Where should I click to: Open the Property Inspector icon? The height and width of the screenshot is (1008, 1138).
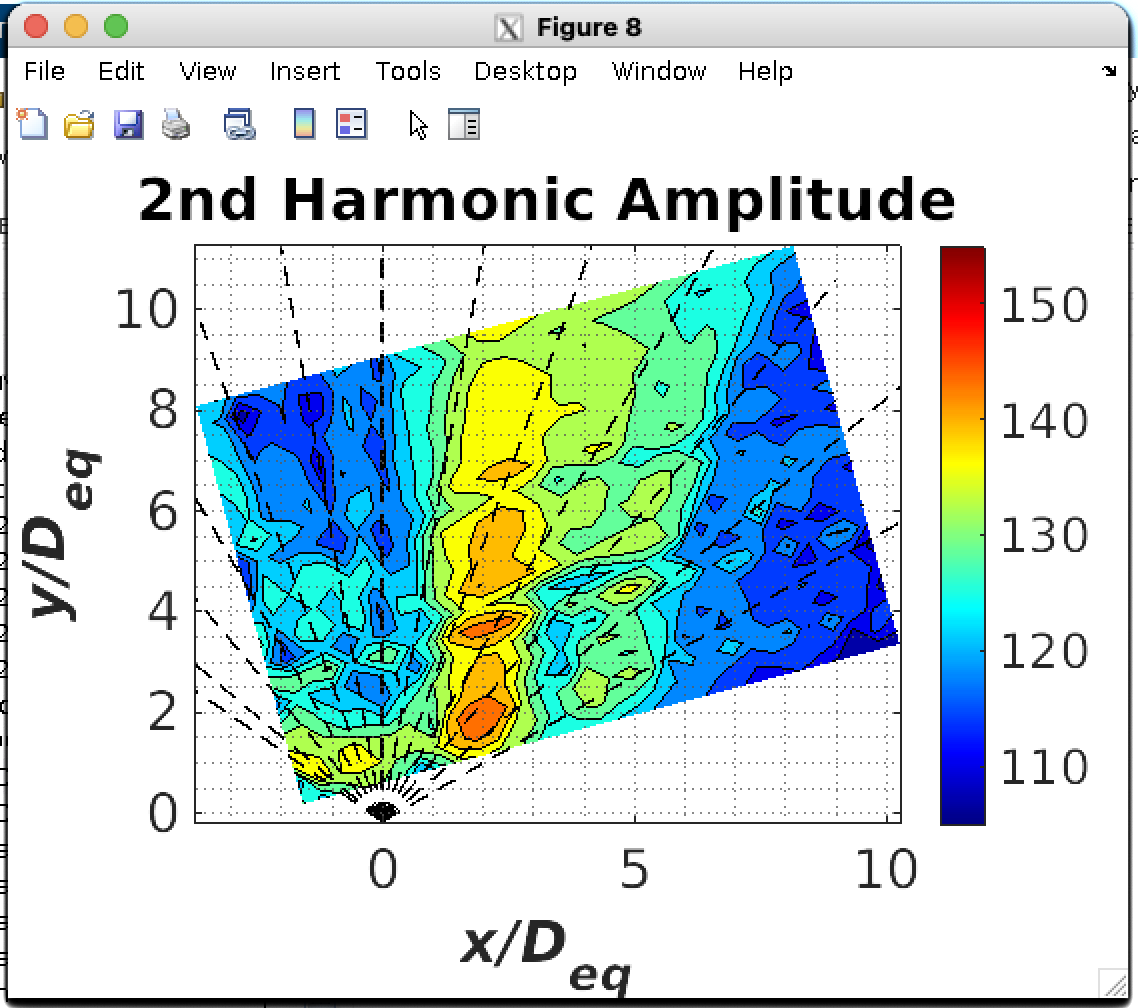tap(464, 124)
